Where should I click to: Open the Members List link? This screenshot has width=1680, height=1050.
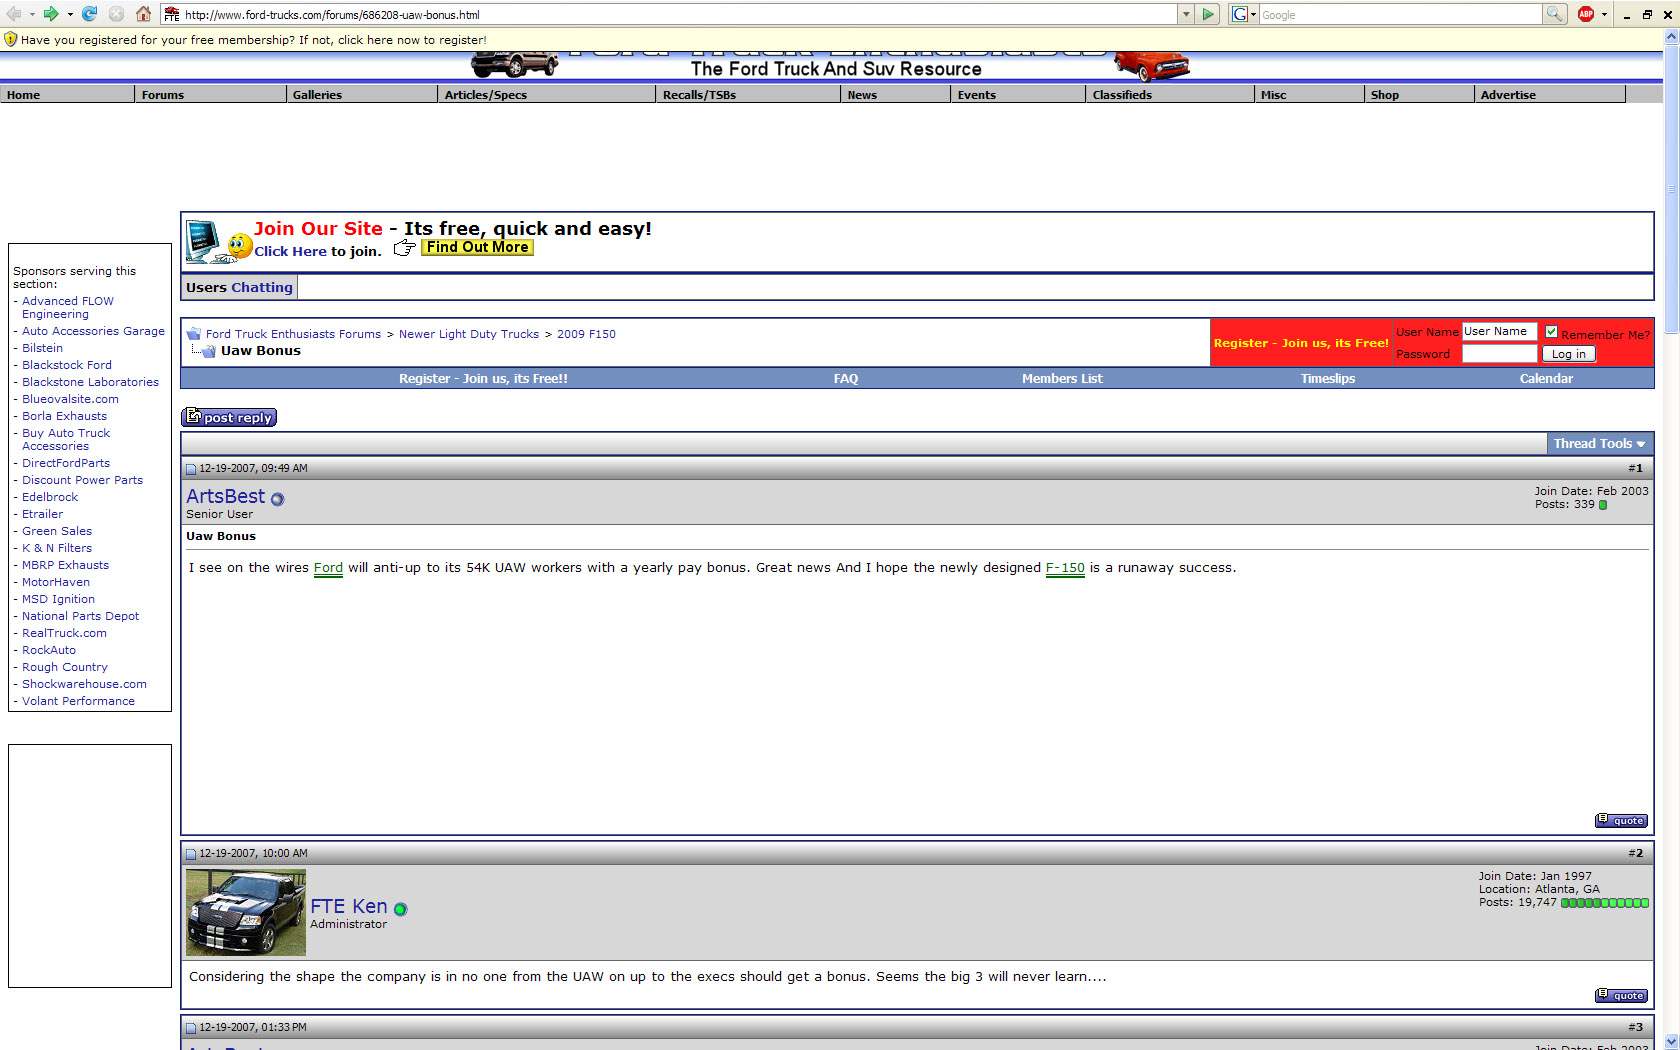click(1062, 379)
